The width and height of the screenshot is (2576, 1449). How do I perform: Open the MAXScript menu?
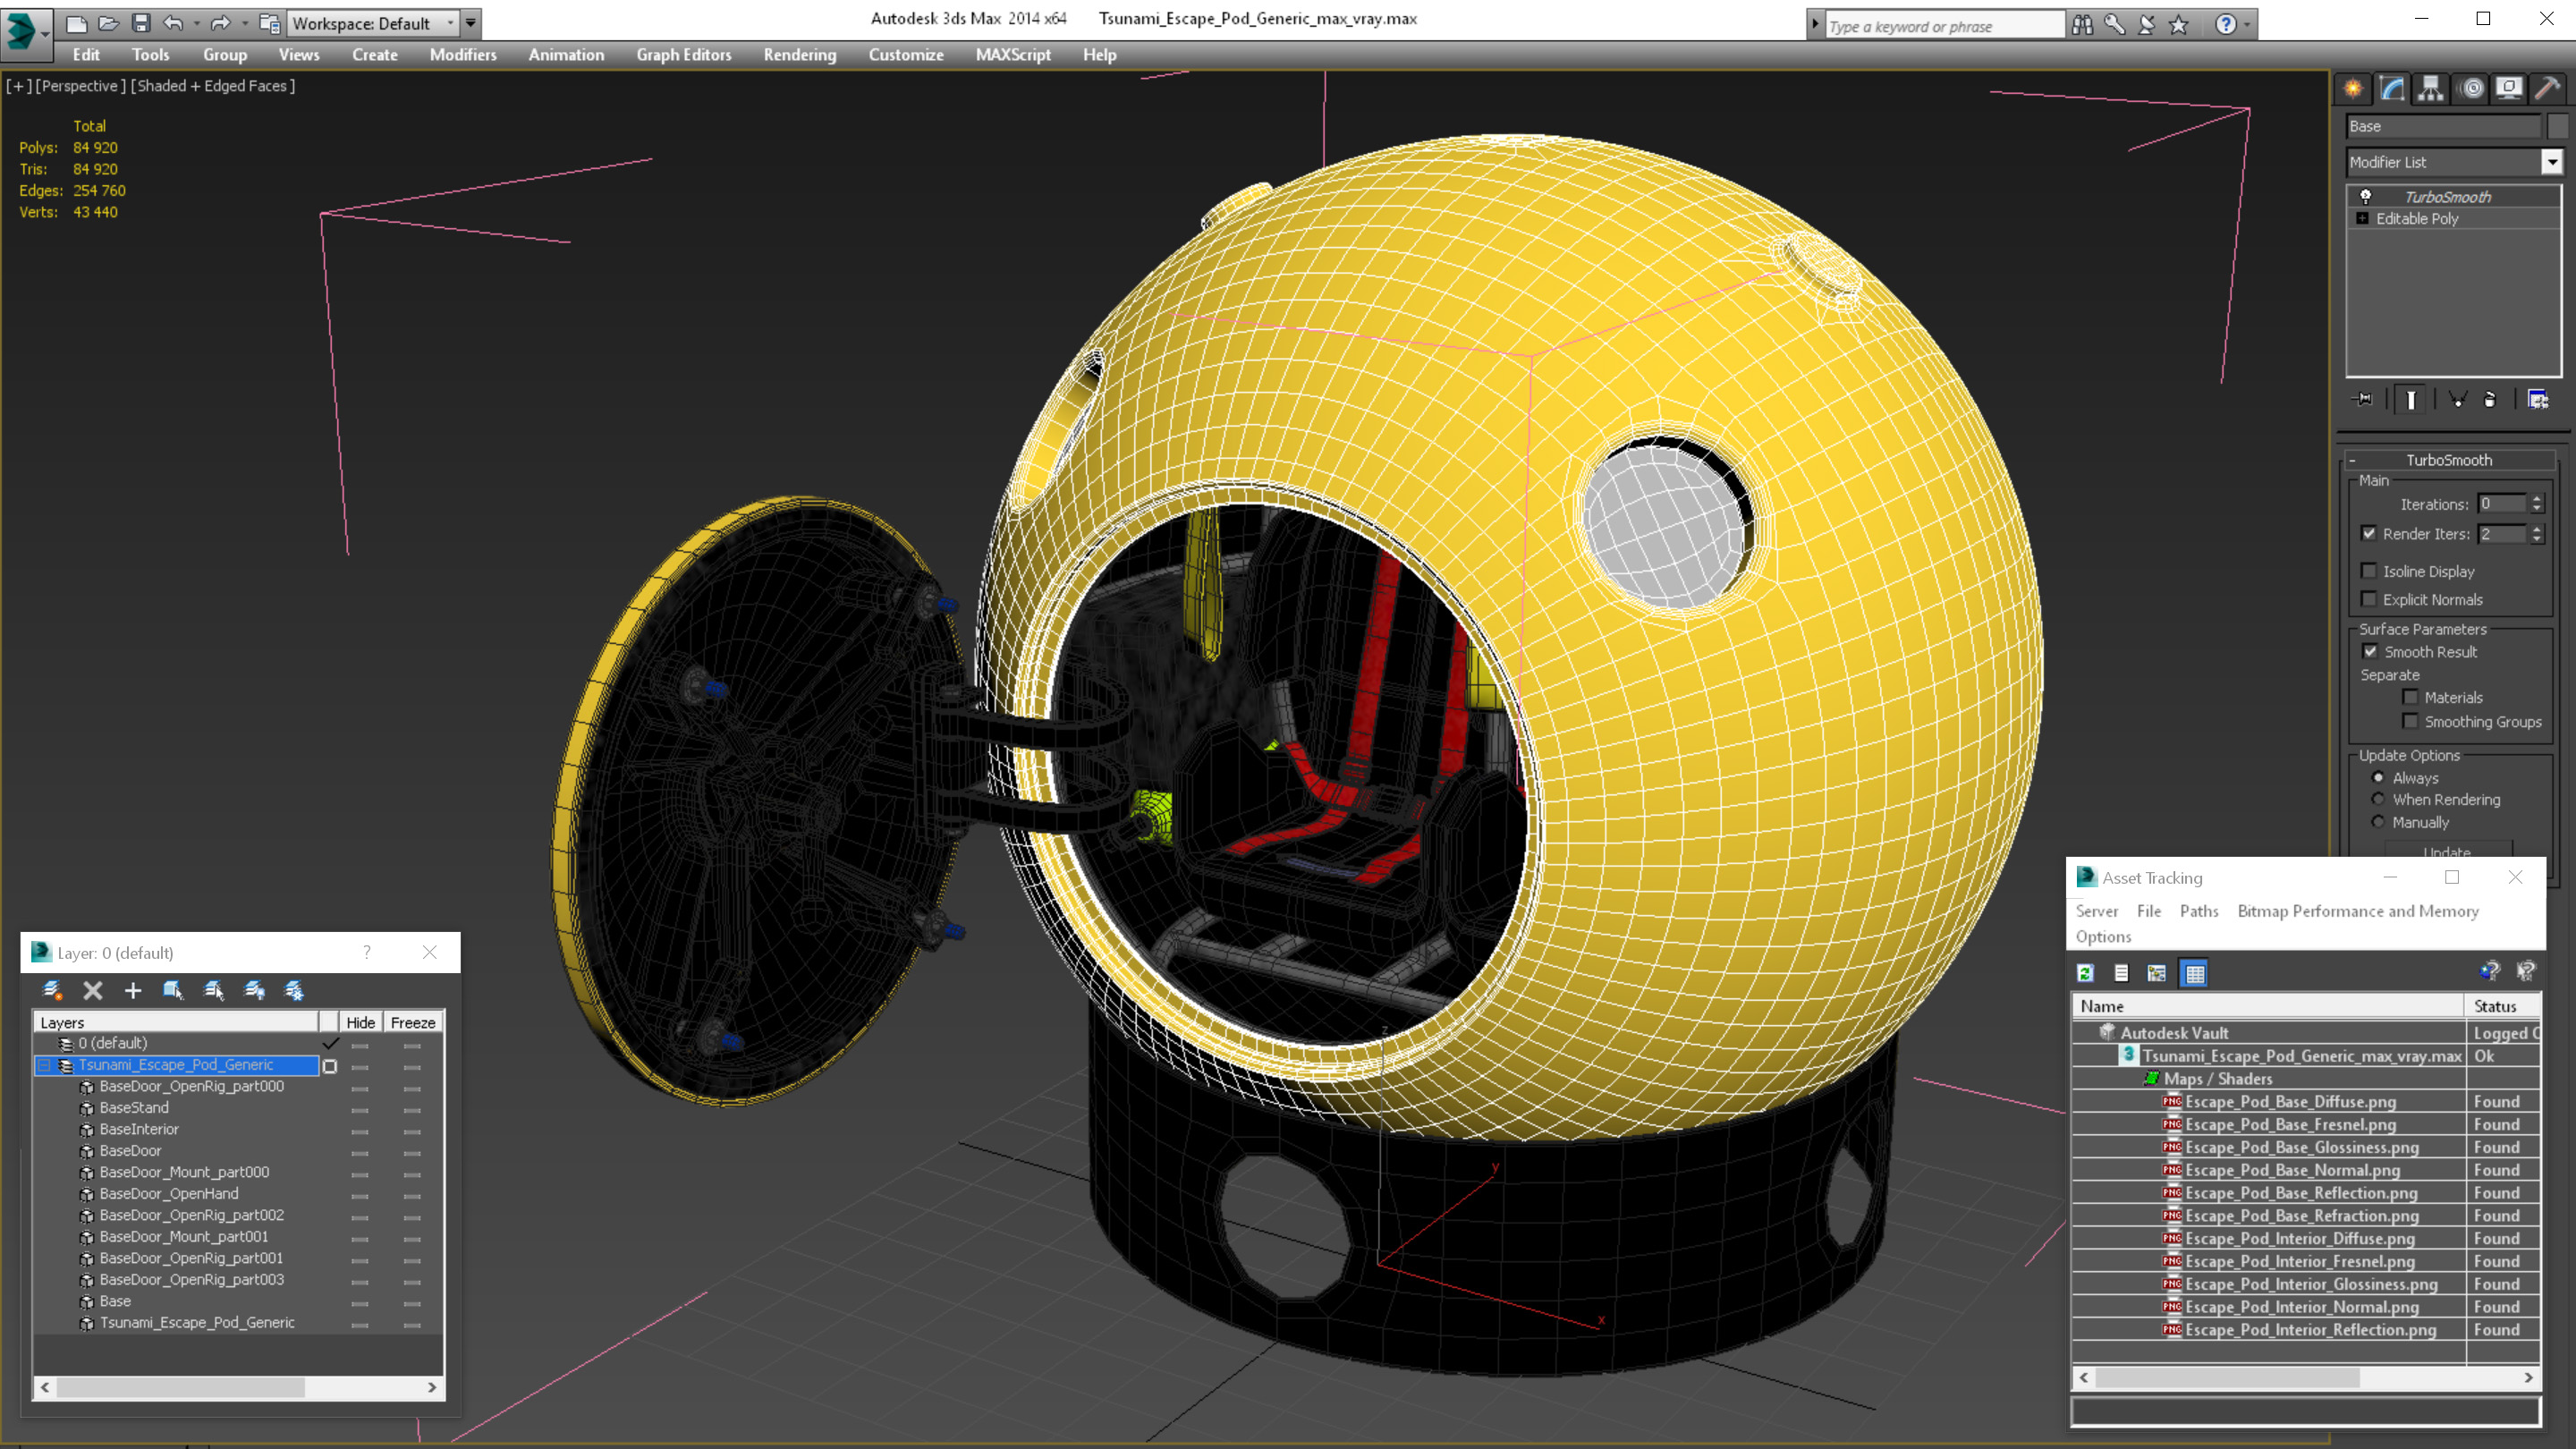click(1013, 55)
